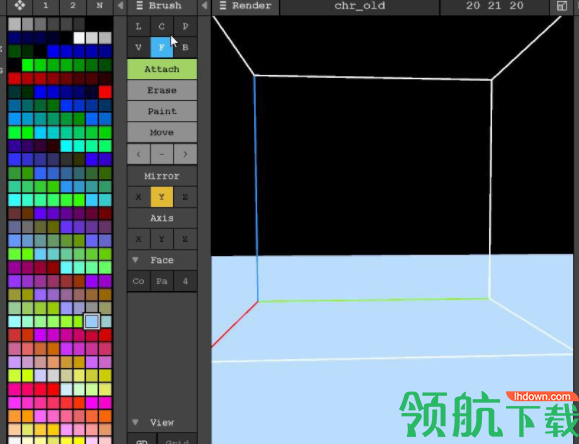Pick the outlined light blue palette swatch
The width and height of the screenshot is (579, 444).
coord(92,321)
